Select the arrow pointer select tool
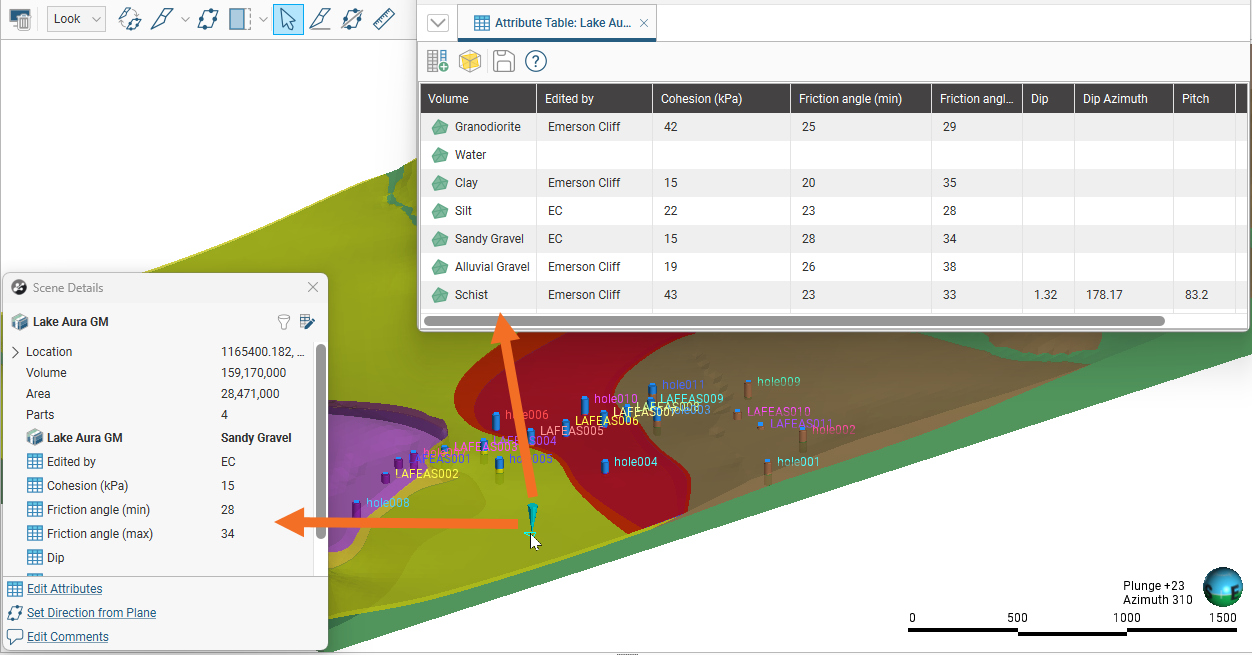The width and height of the screenshot is (1252, 655). pos(288,19)
